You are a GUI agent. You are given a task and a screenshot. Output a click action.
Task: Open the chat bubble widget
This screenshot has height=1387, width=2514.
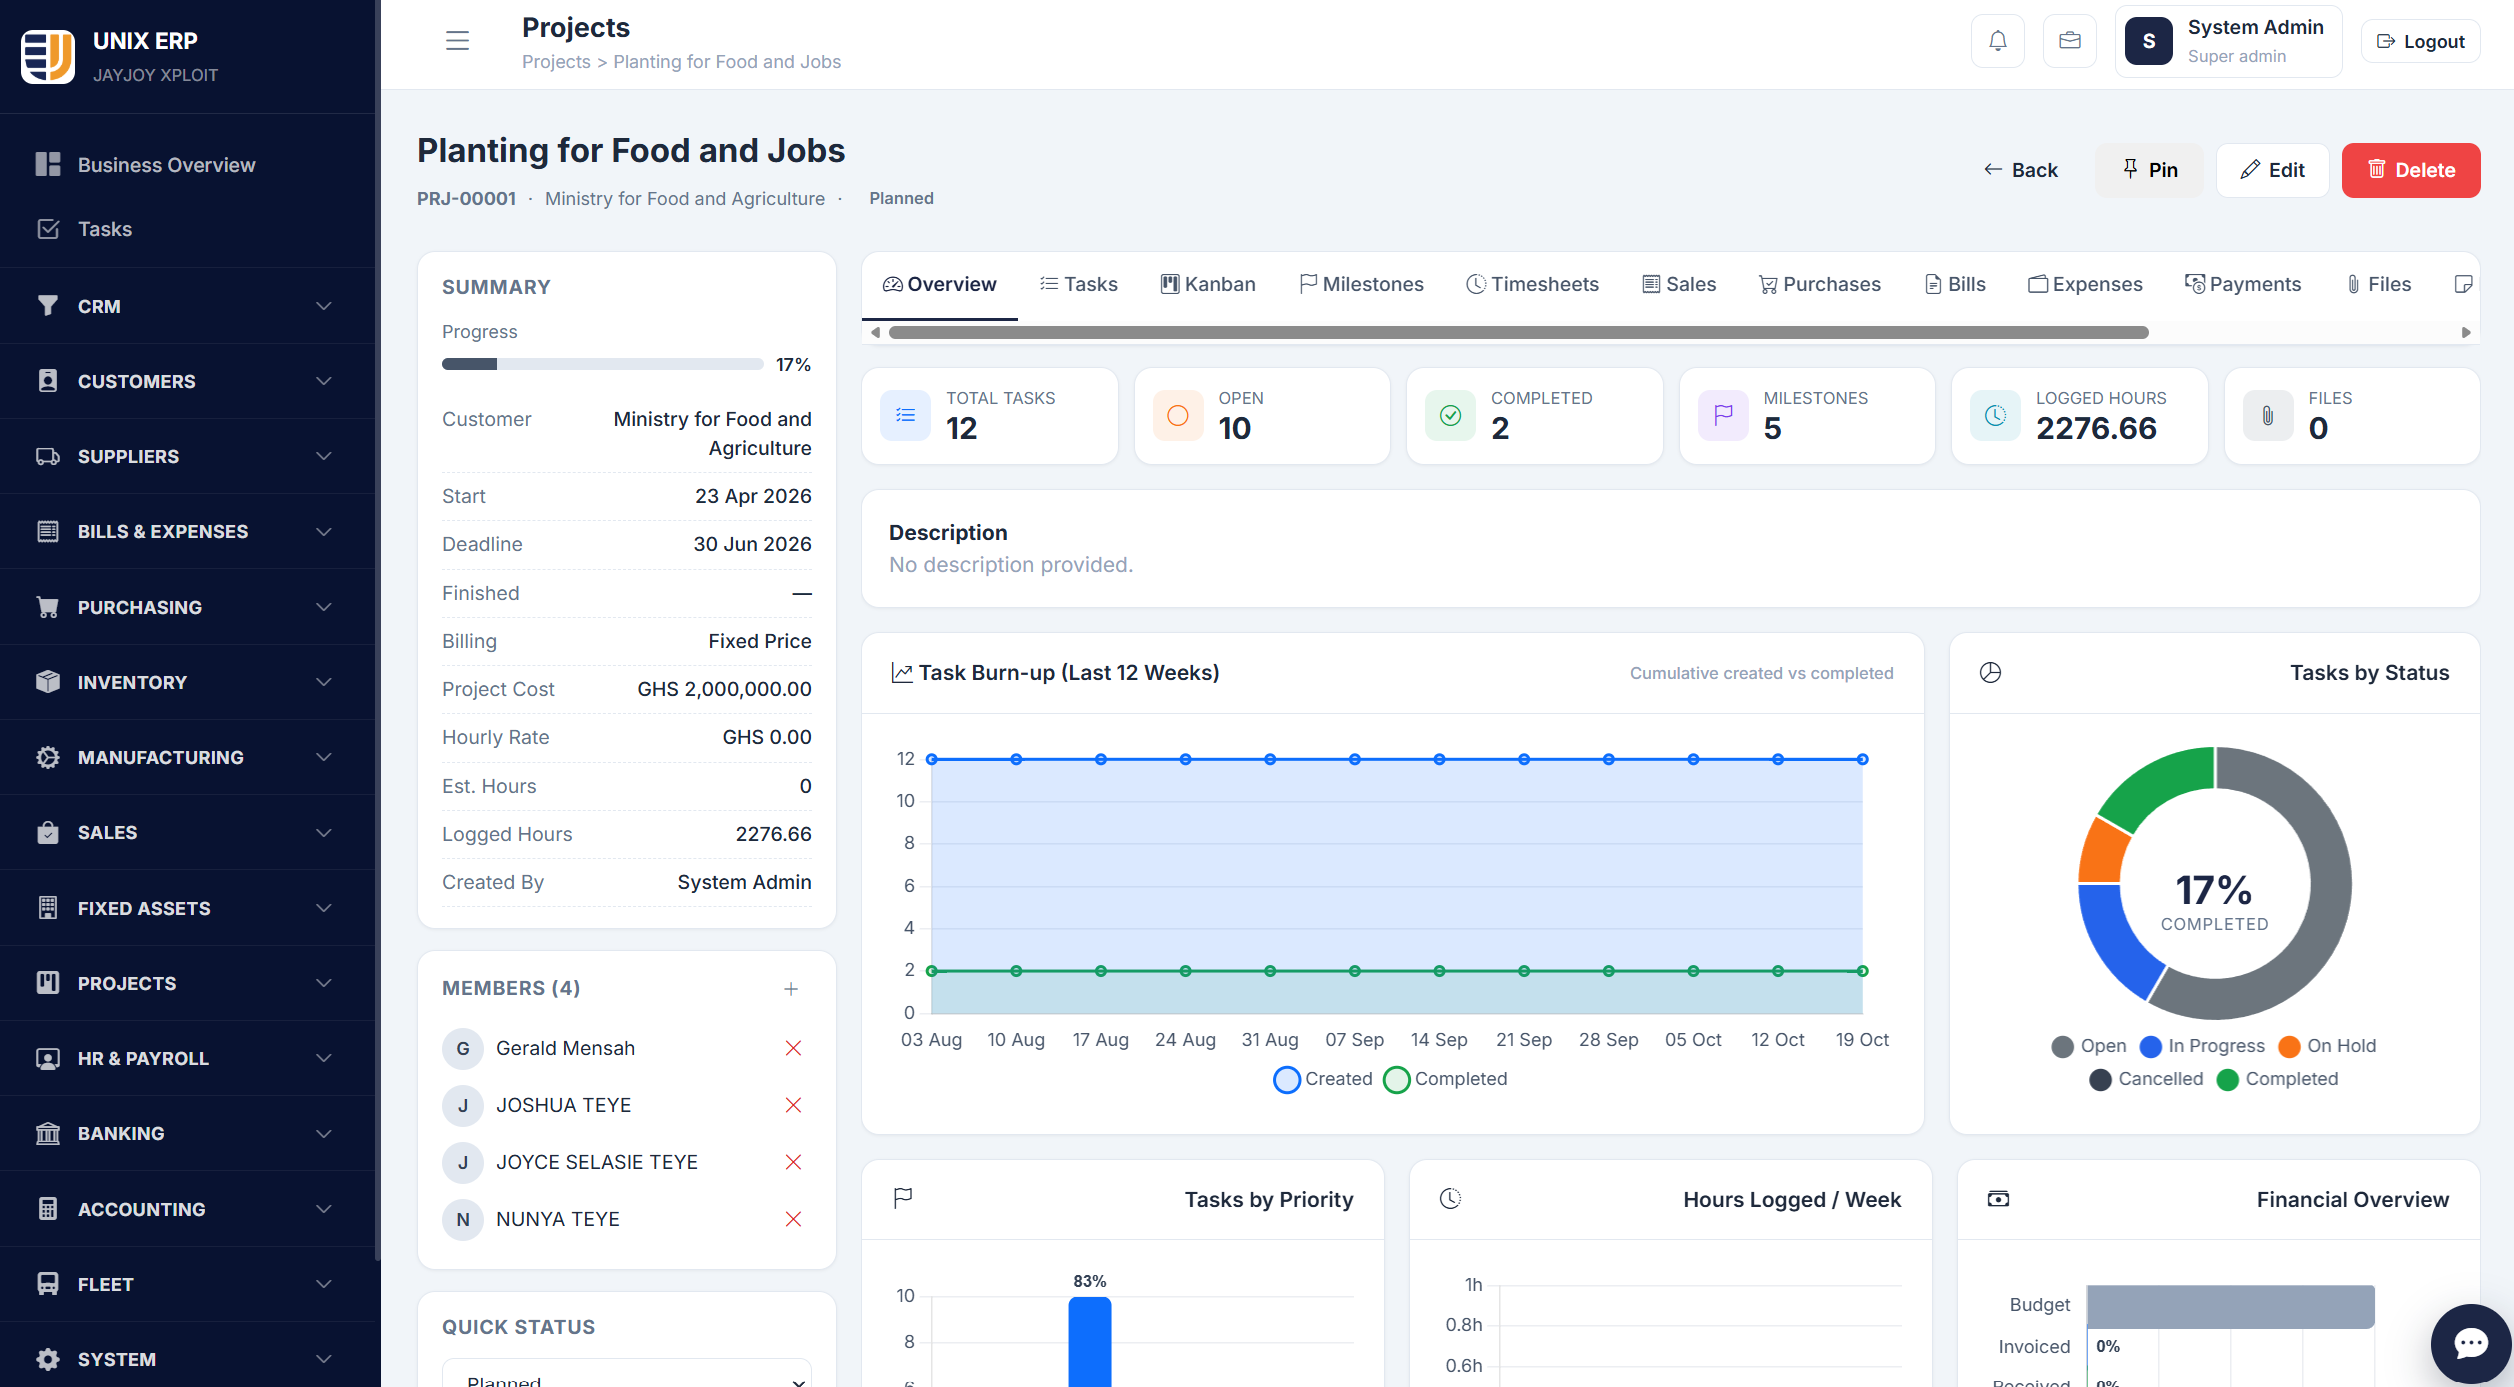(2470, 1343)
